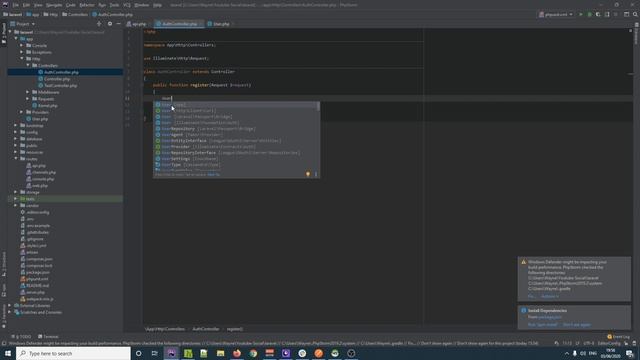
Task: Open the Navigate menu
Action: pyautogui.click(x=54, y=5)
